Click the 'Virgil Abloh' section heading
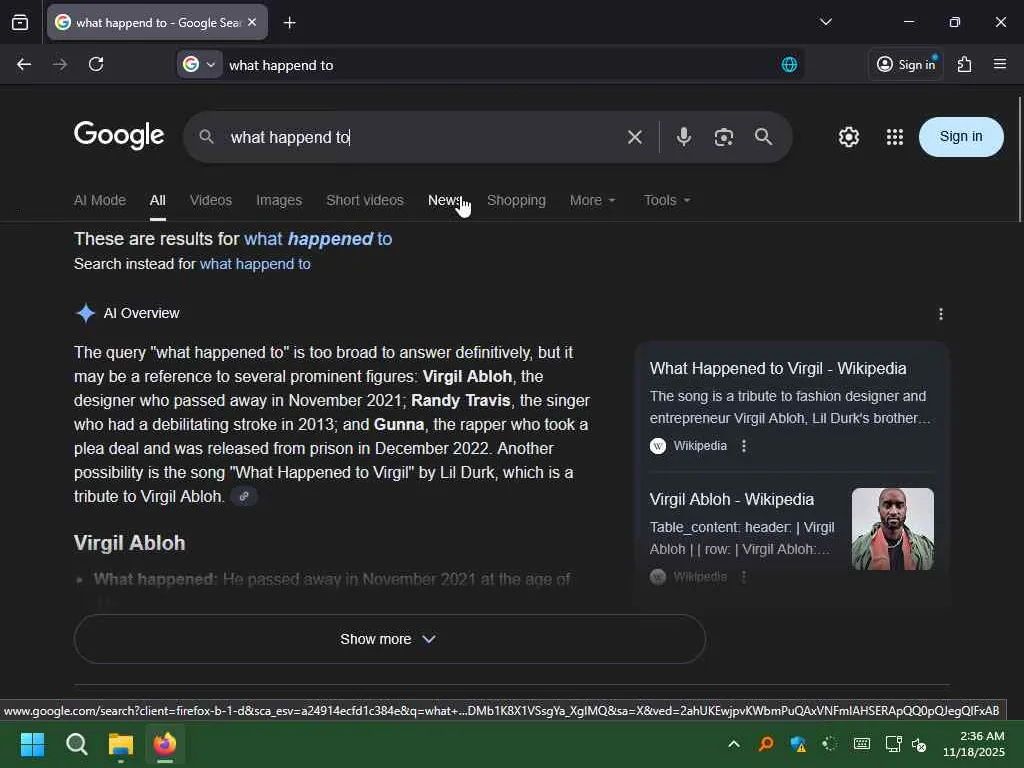1024x768 pixels. click(x=129, y=543)
